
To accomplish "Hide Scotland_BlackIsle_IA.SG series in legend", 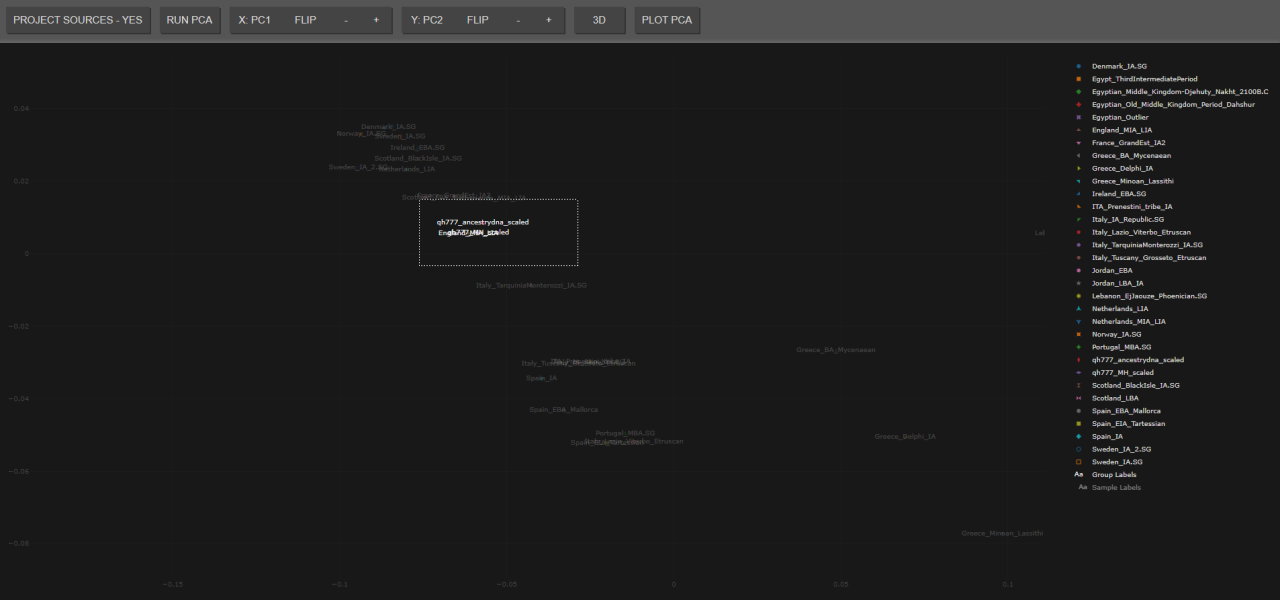I will pos(1136,385).
